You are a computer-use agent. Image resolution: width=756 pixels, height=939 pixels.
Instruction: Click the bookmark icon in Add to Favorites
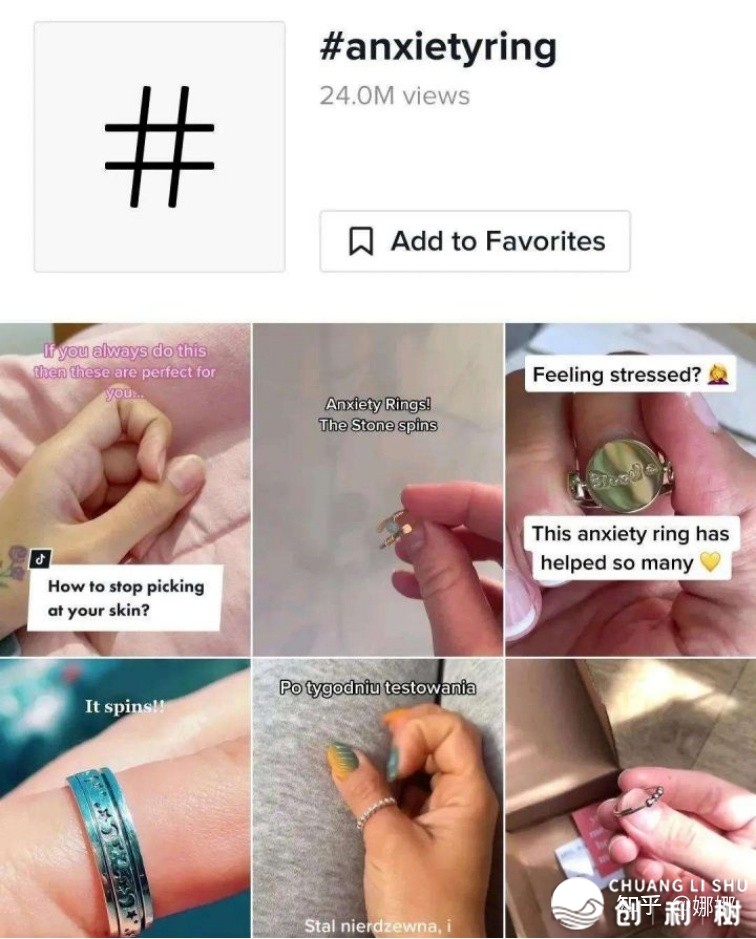click(x=361, y=241)
